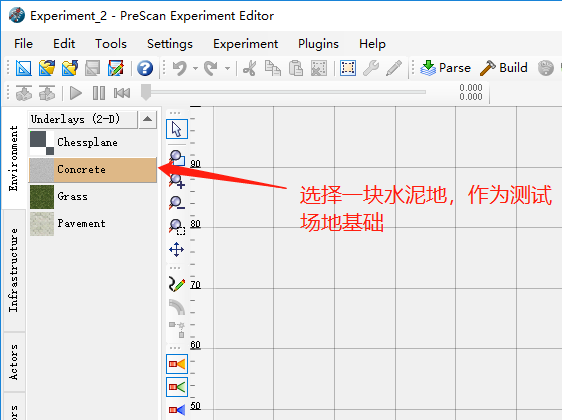Screen dimensions: 562x420
Task: Click the zoom out magnifier tool
Action: (177, 203)
